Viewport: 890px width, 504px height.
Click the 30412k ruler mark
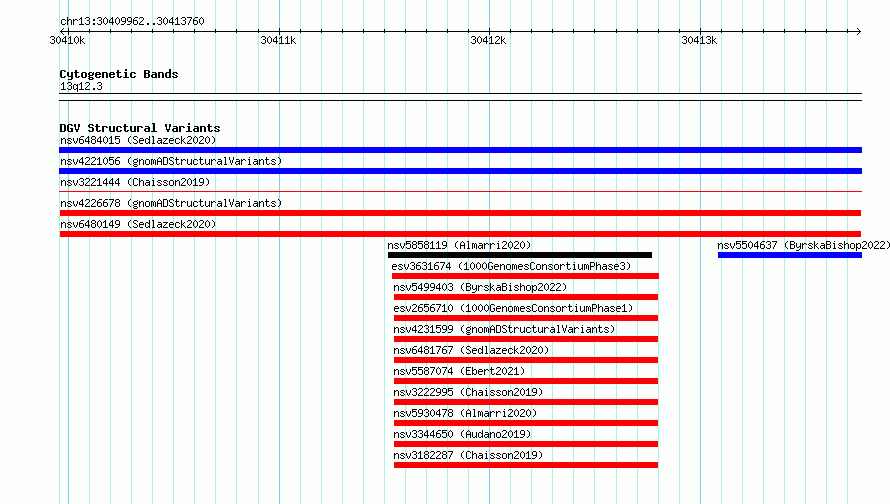point(488,40)
